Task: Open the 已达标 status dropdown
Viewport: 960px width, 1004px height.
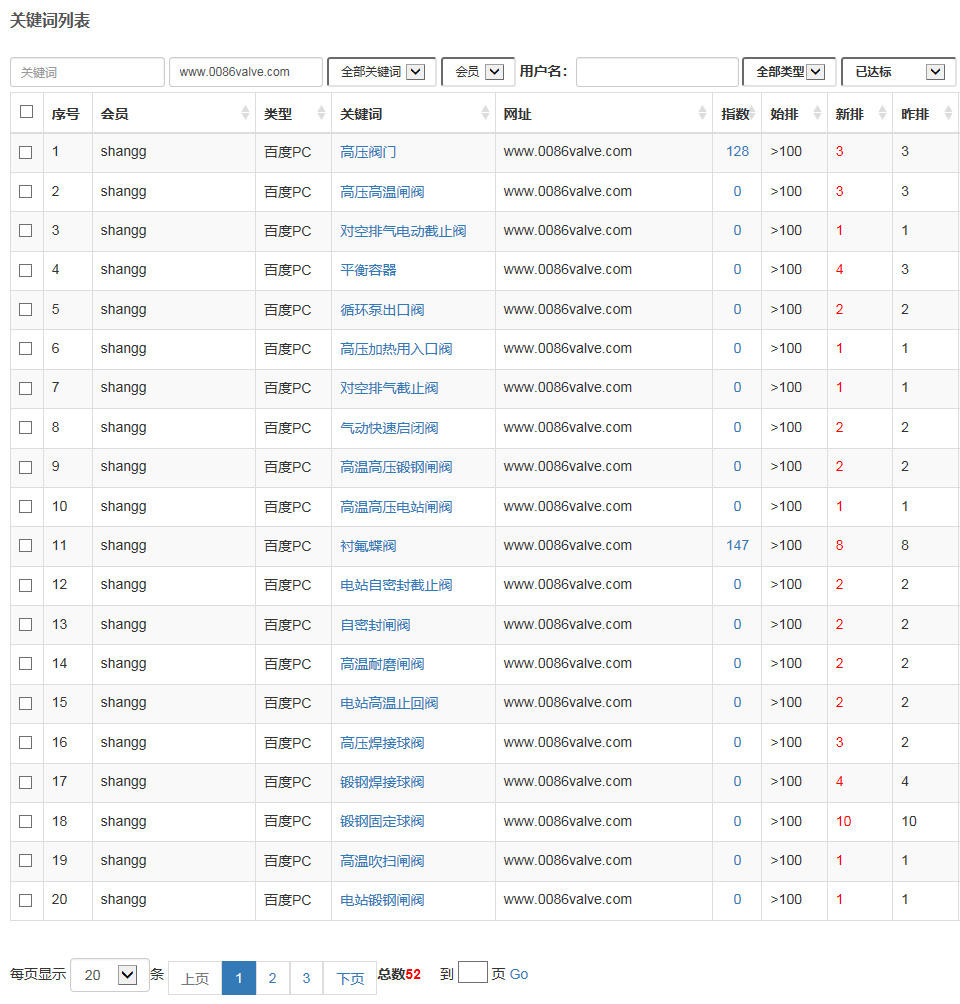Action: (898, 72)
